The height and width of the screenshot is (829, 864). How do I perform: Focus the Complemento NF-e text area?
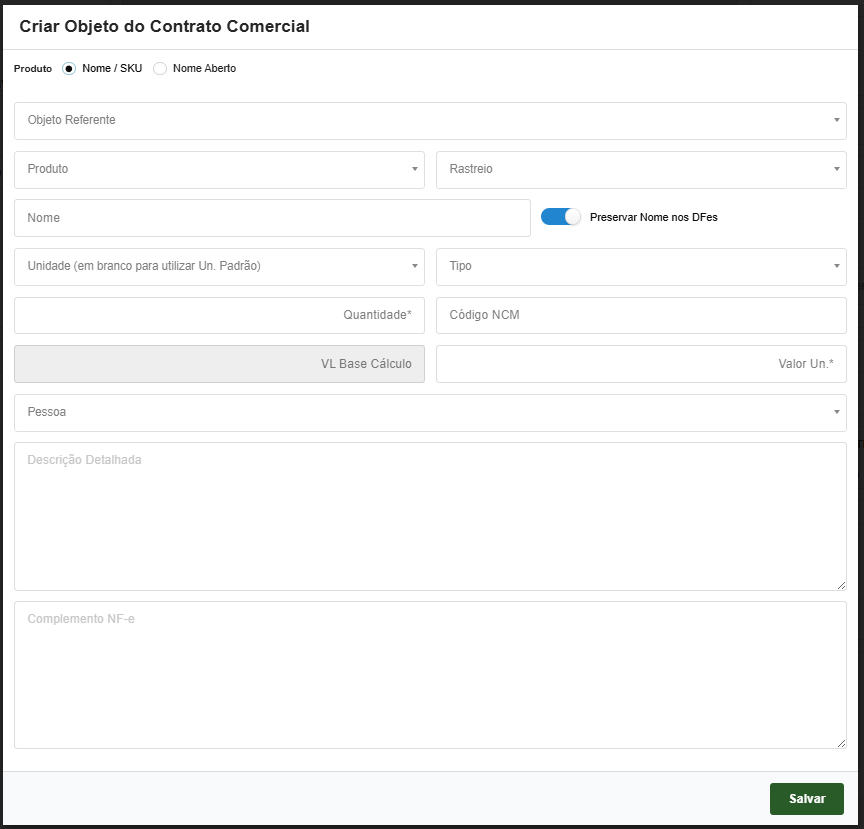pos(430,675)
